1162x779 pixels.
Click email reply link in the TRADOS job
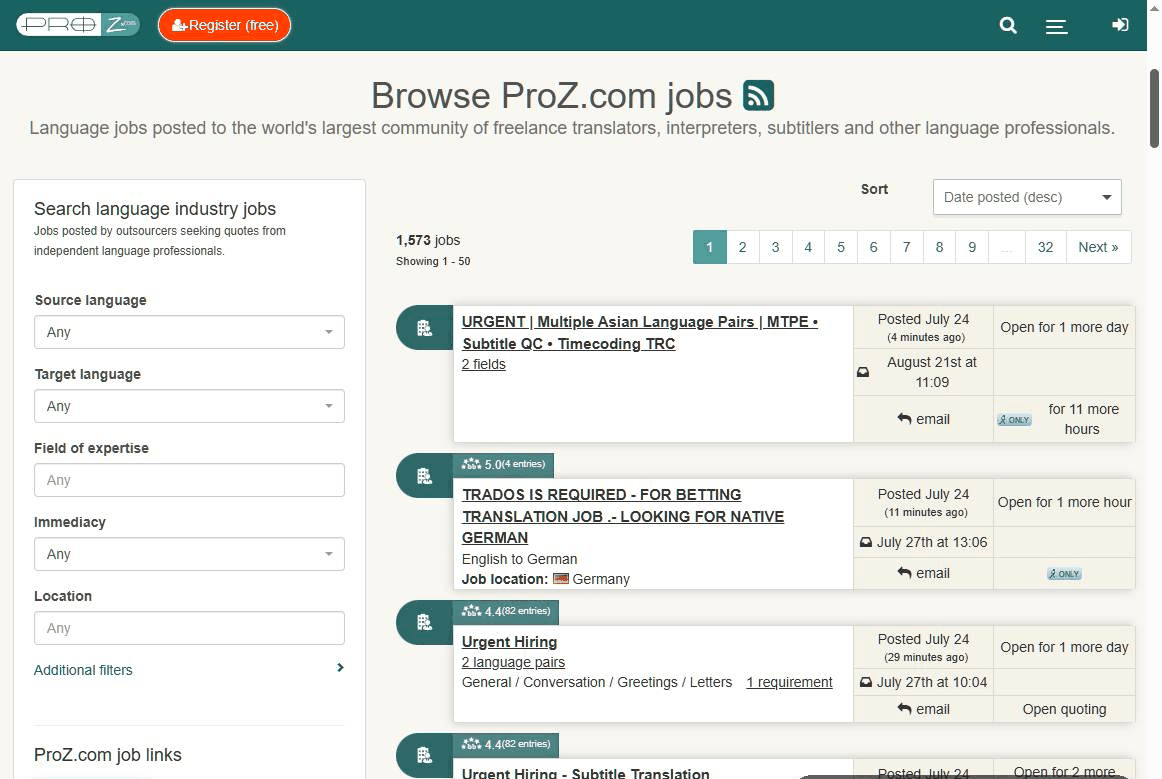coord(923,573)
